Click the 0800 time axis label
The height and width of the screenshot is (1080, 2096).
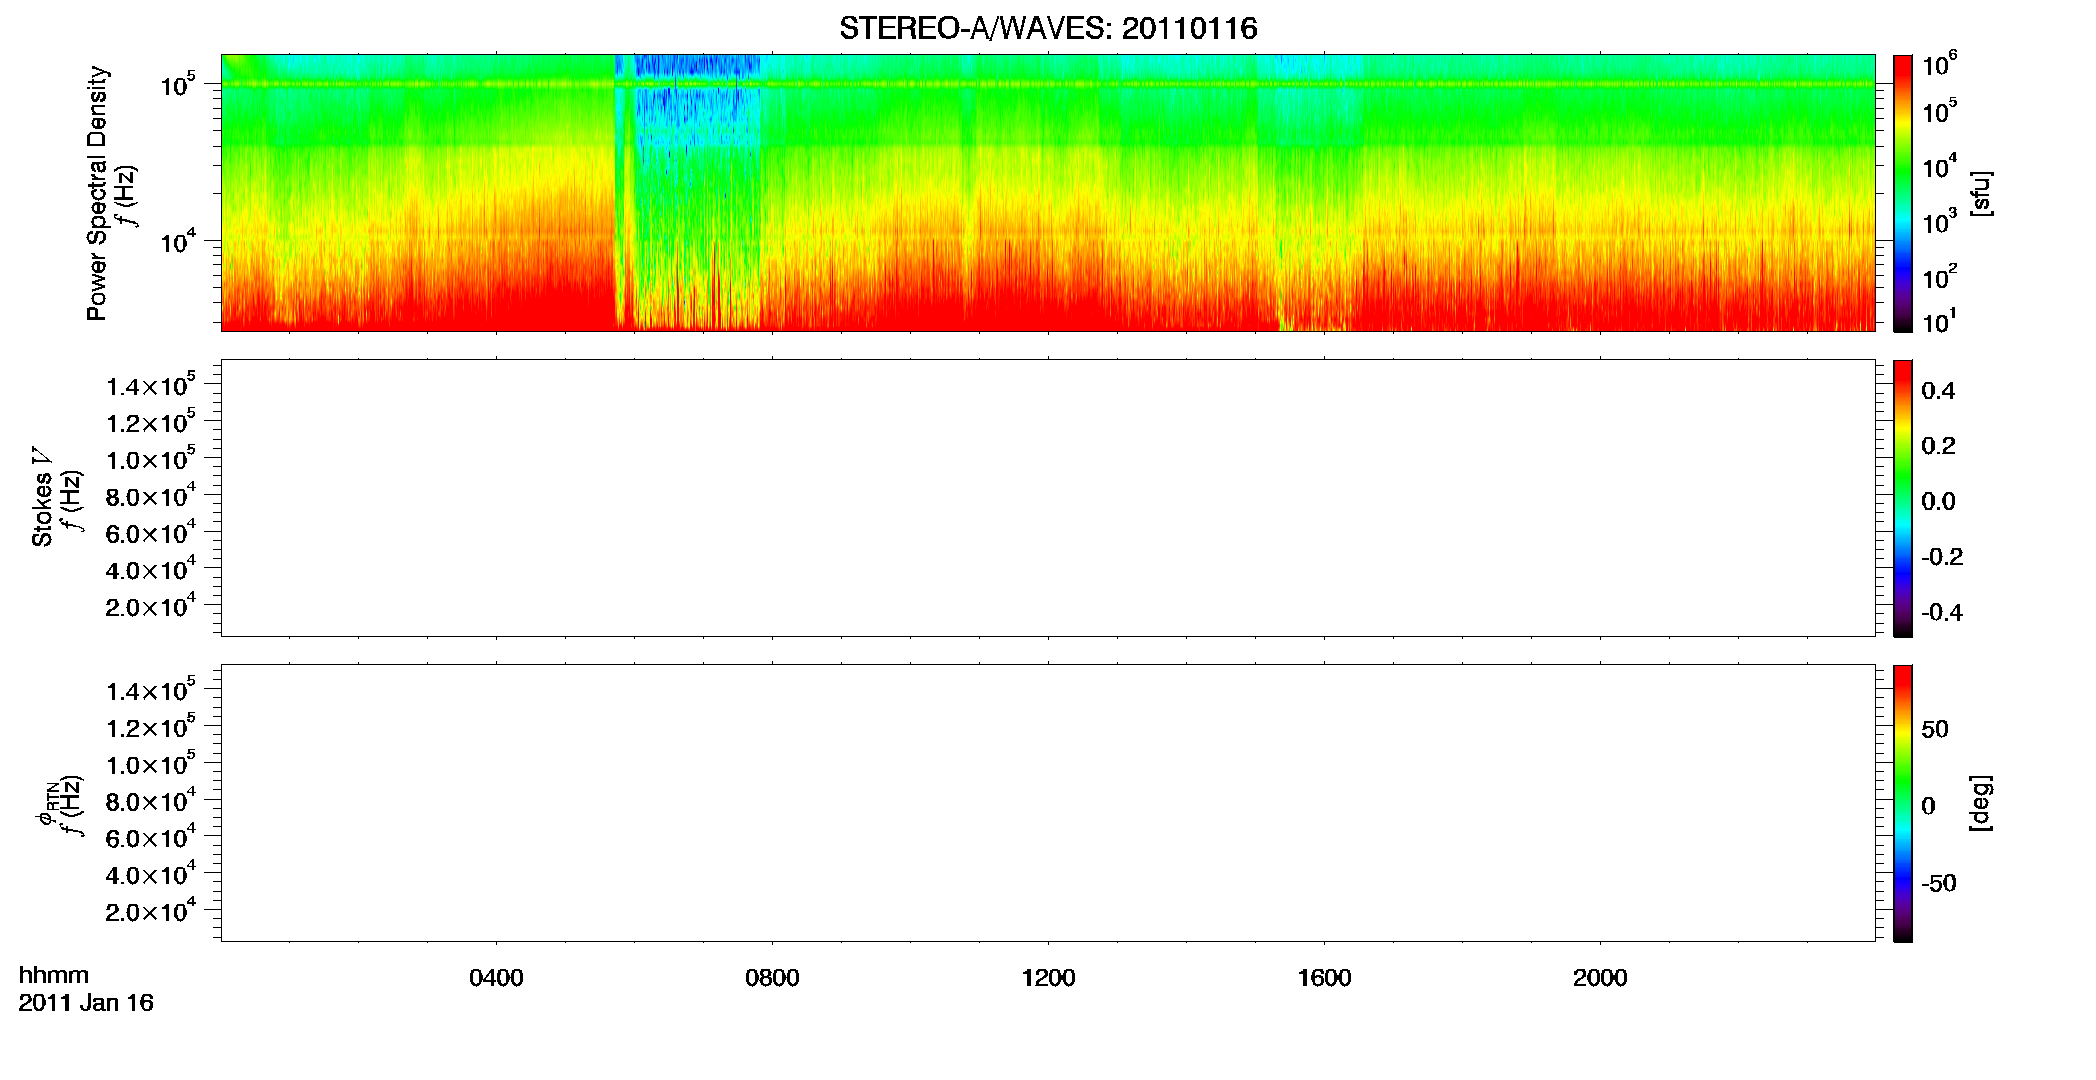point(772,978)
